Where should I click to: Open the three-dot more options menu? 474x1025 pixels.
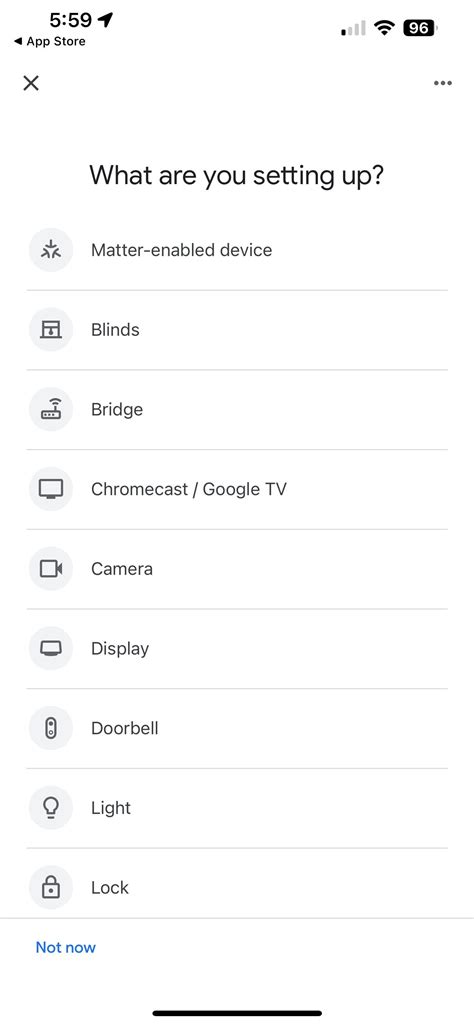point(443,83)
